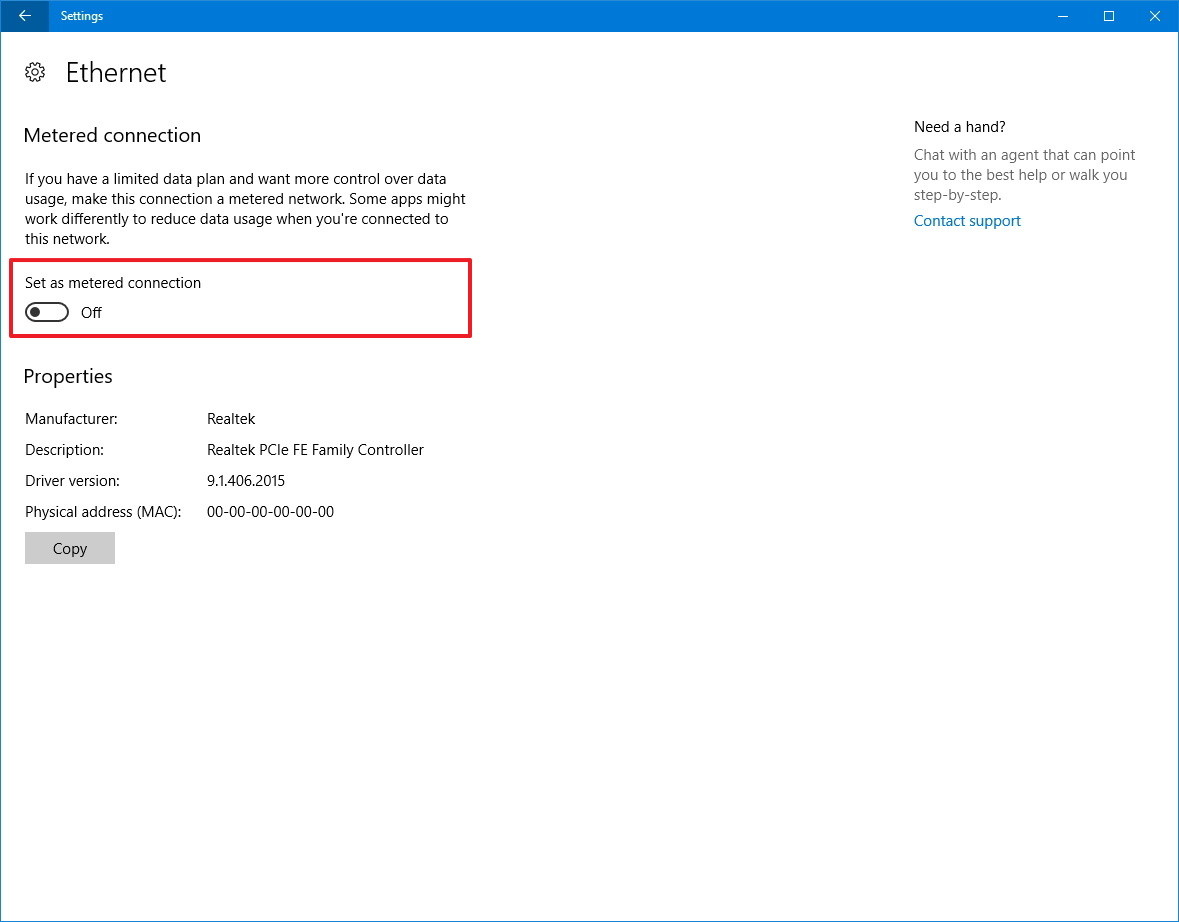Image resolution: width=1179 pixels, height=922 pixels.
Task: Click the Realtek PCIe FE Family Controller description
Action: (x=315, y=449)
